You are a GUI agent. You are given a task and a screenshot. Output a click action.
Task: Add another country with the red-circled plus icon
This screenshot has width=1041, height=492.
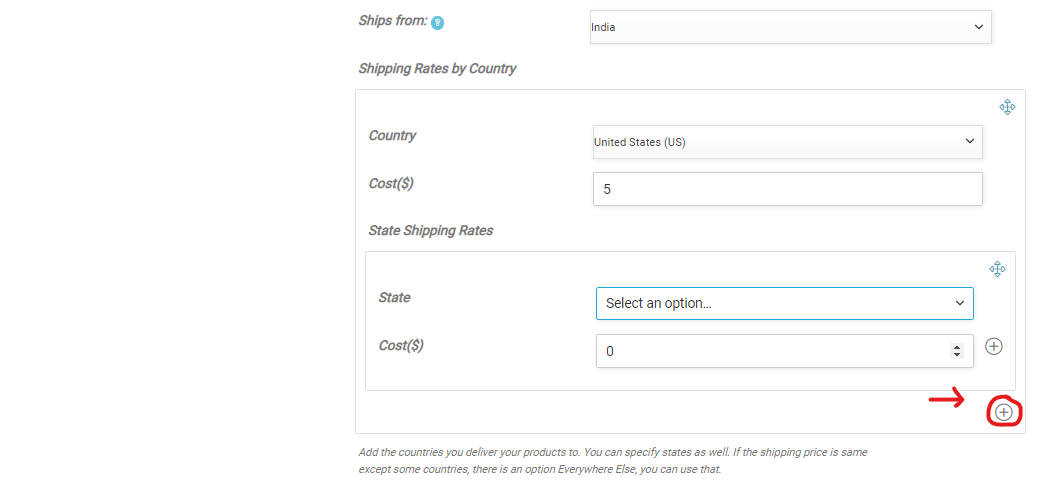[1004, 412]
